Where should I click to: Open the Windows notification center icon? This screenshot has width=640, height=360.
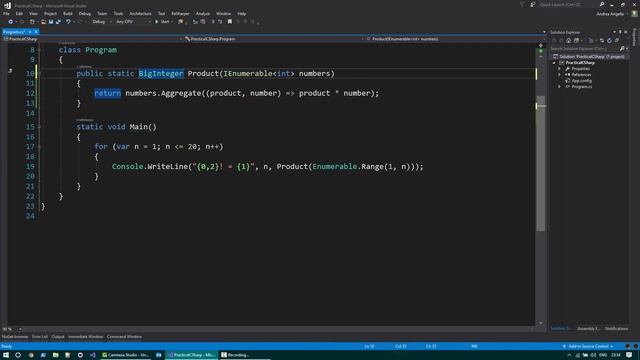click(629, 355)
